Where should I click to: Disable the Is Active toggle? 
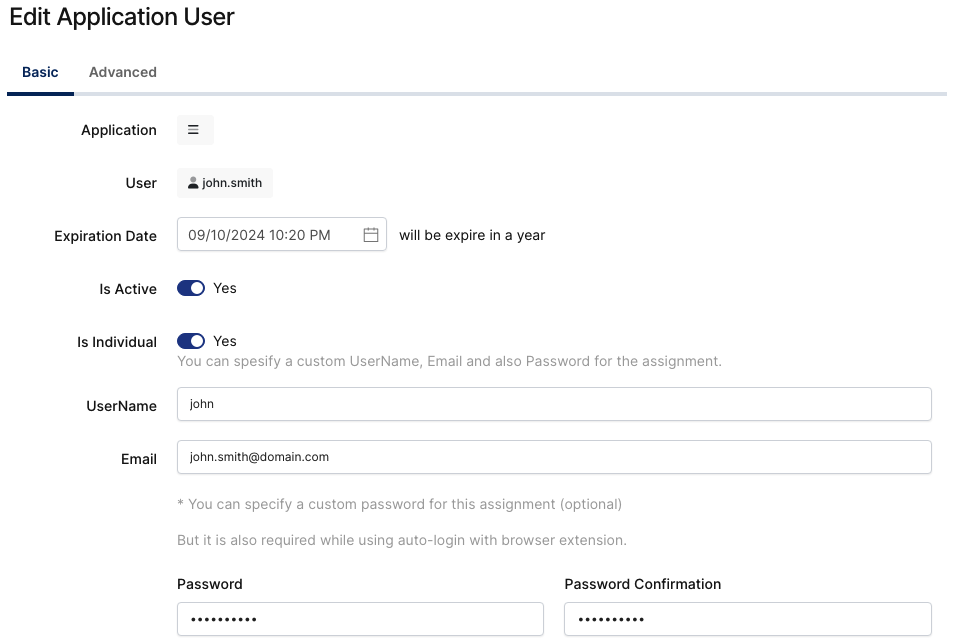click(191, 288)
